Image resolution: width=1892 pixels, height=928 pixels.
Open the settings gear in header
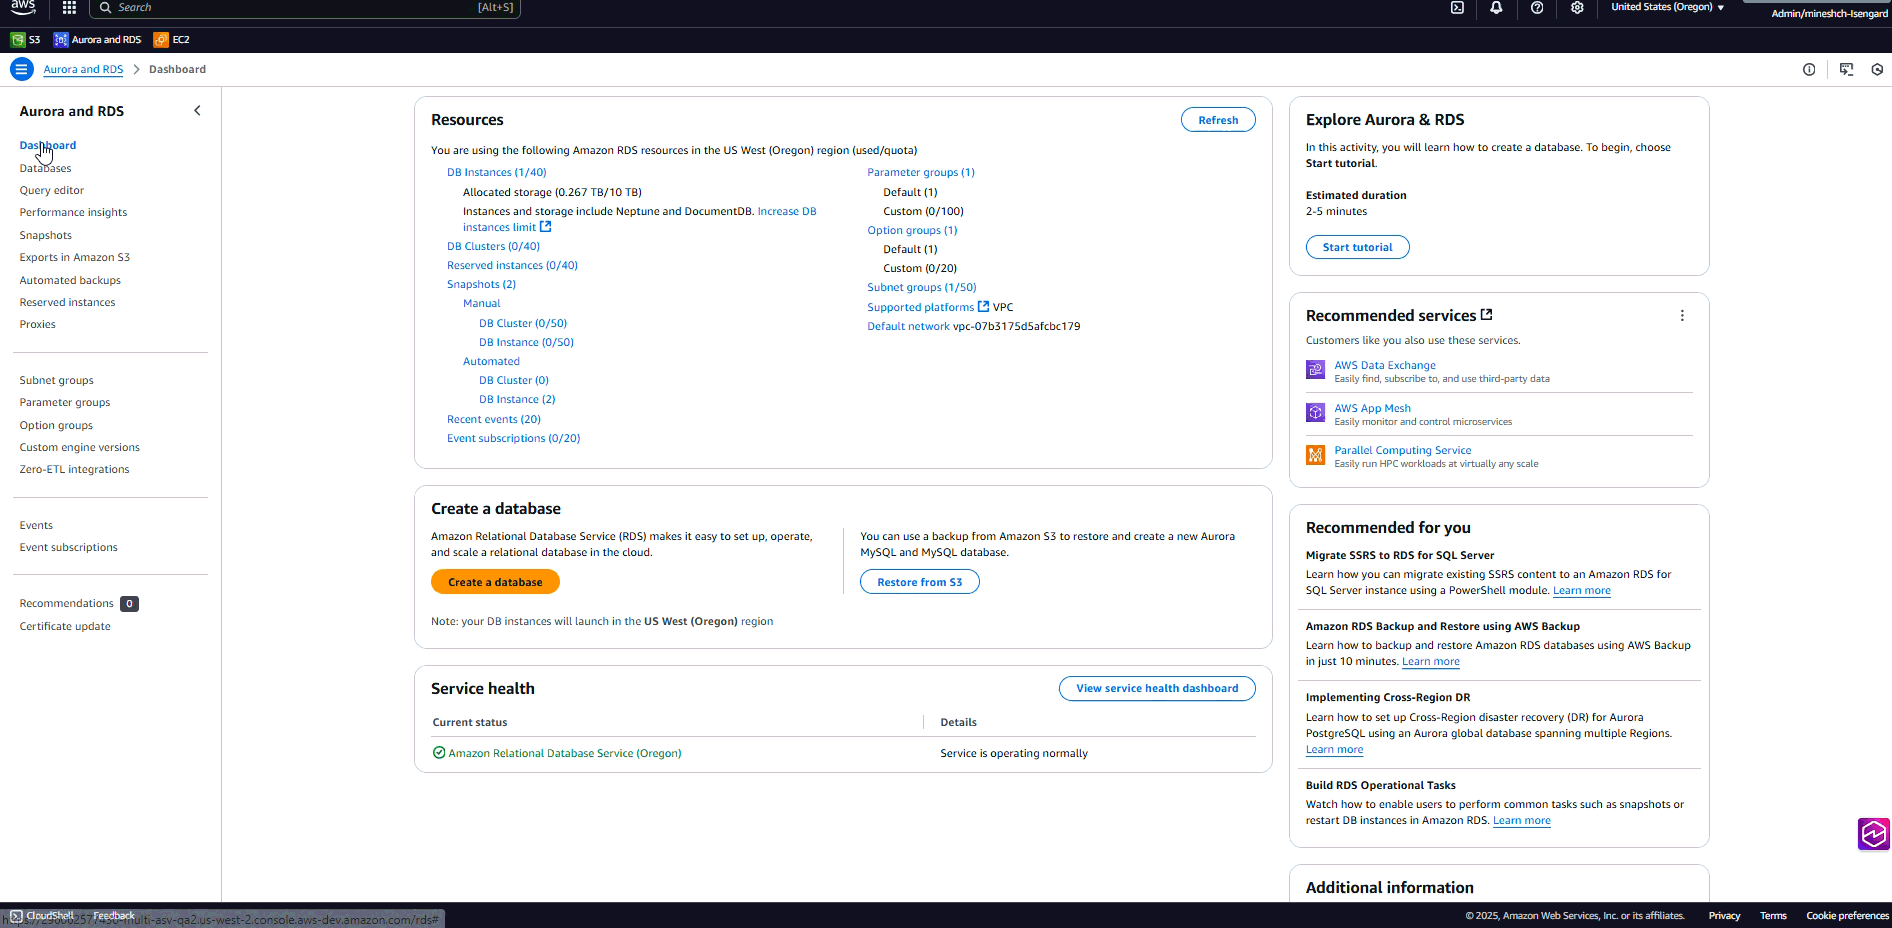point(1577,8)
